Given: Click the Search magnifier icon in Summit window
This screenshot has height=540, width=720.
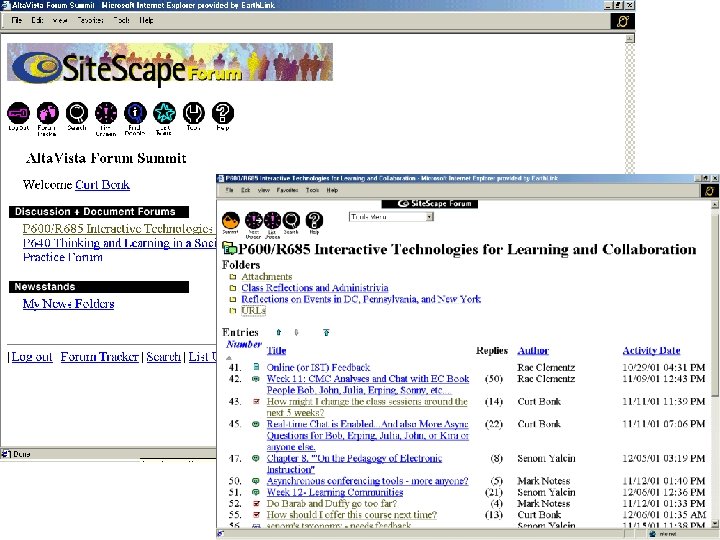Looking at the screenshot, I should (77, 113).
